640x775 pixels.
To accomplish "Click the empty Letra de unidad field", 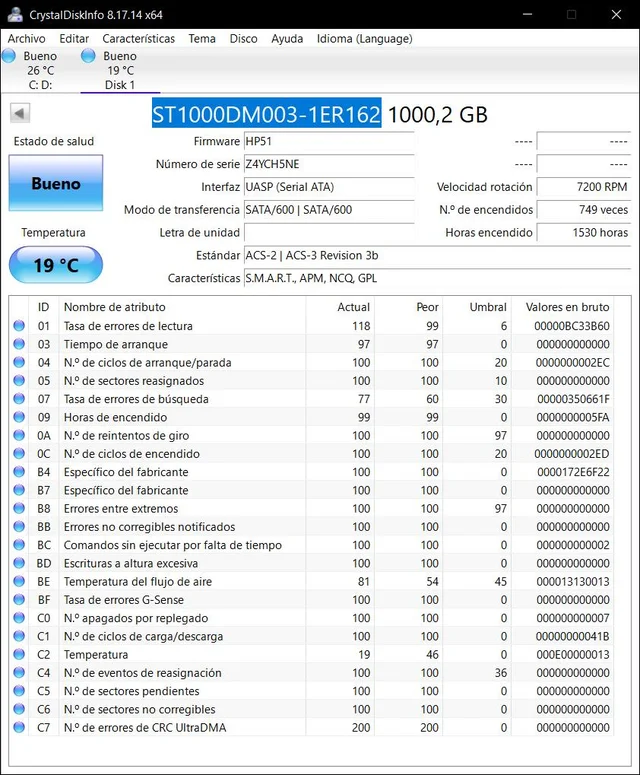I will pos(329,232).
